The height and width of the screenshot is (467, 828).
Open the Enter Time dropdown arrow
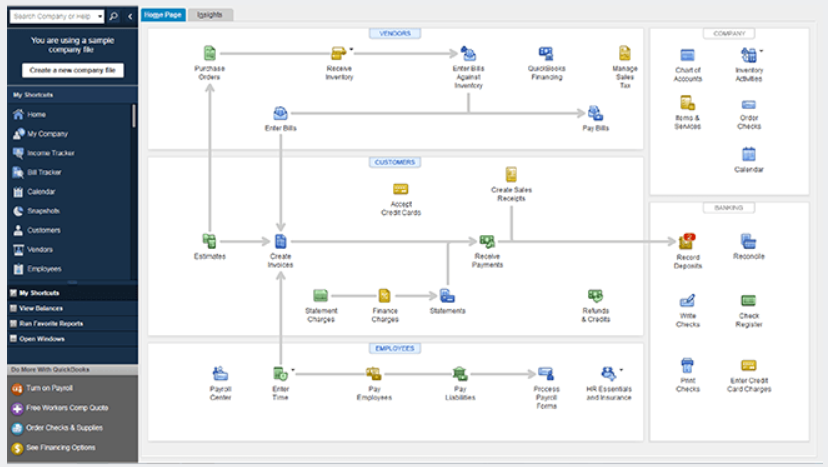293,368
